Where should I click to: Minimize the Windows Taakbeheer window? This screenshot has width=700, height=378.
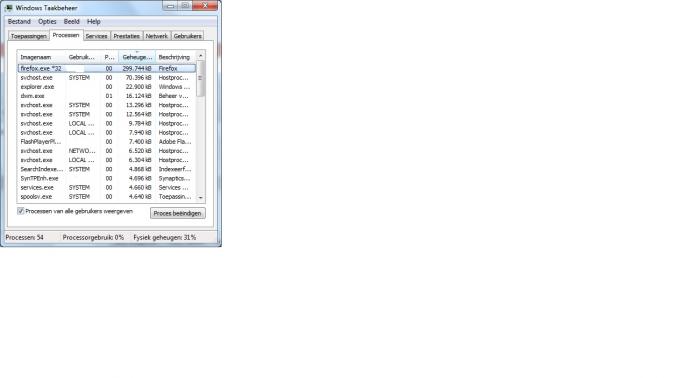click(170, 6)
